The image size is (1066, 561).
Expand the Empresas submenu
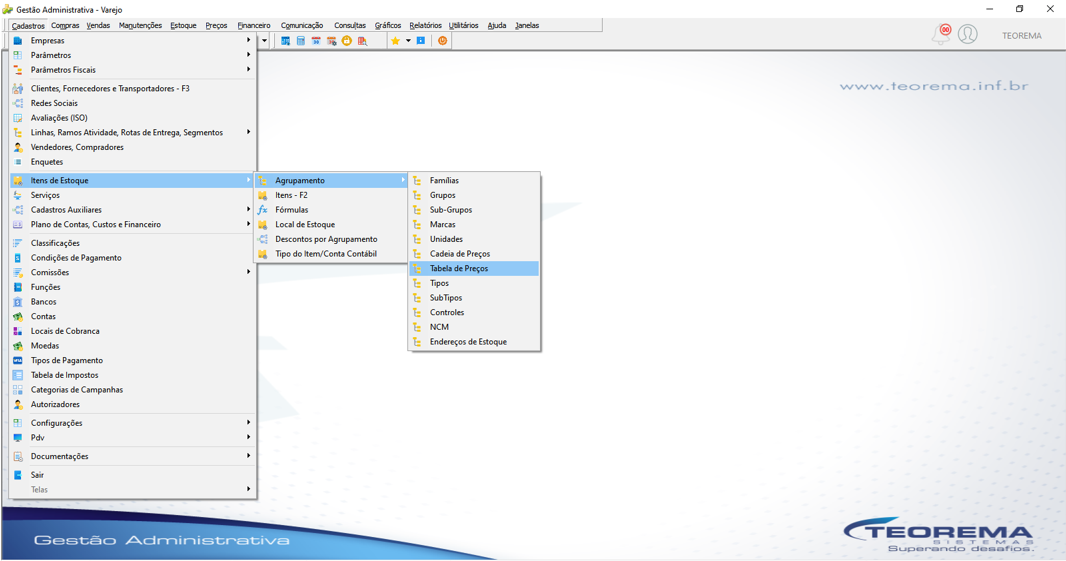[x=133, y=41]
